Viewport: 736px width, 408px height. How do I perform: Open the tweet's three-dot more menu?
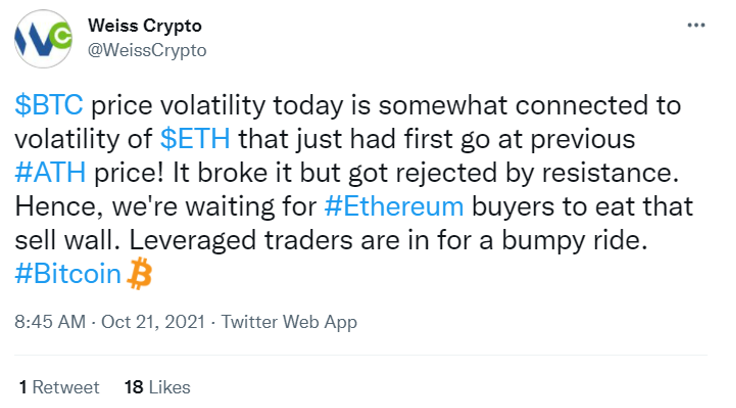coord(696,25)
